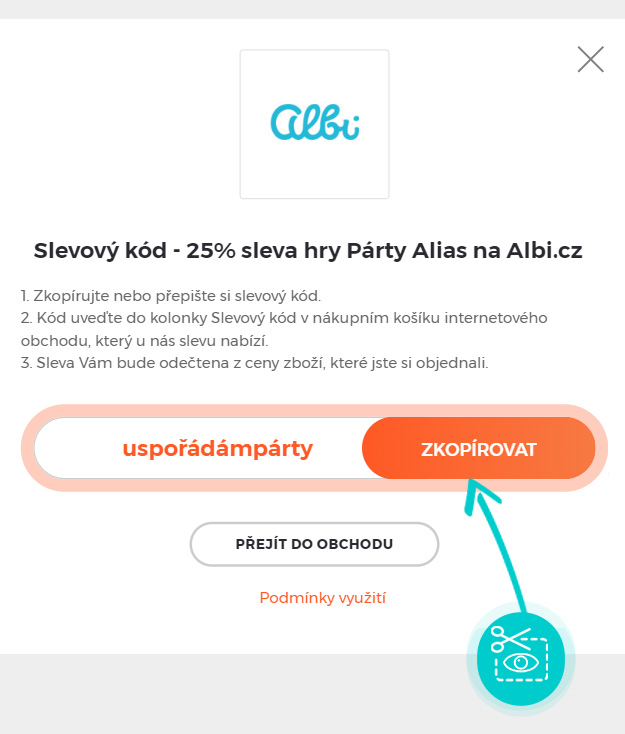Click instruction step 3 about Sleva deduction
Viewport: 625px width, 734px height.
(x=255, y=363)
